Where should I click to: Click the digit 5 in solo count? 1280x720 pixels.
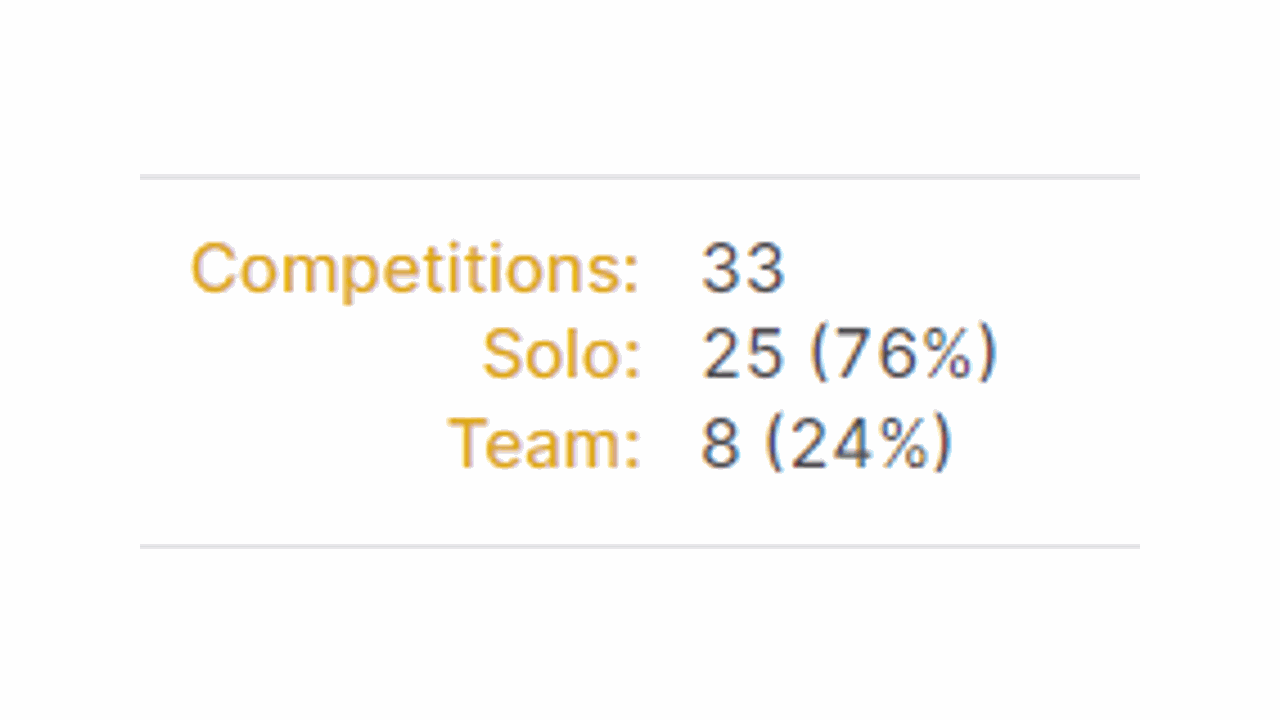point(764,355)
